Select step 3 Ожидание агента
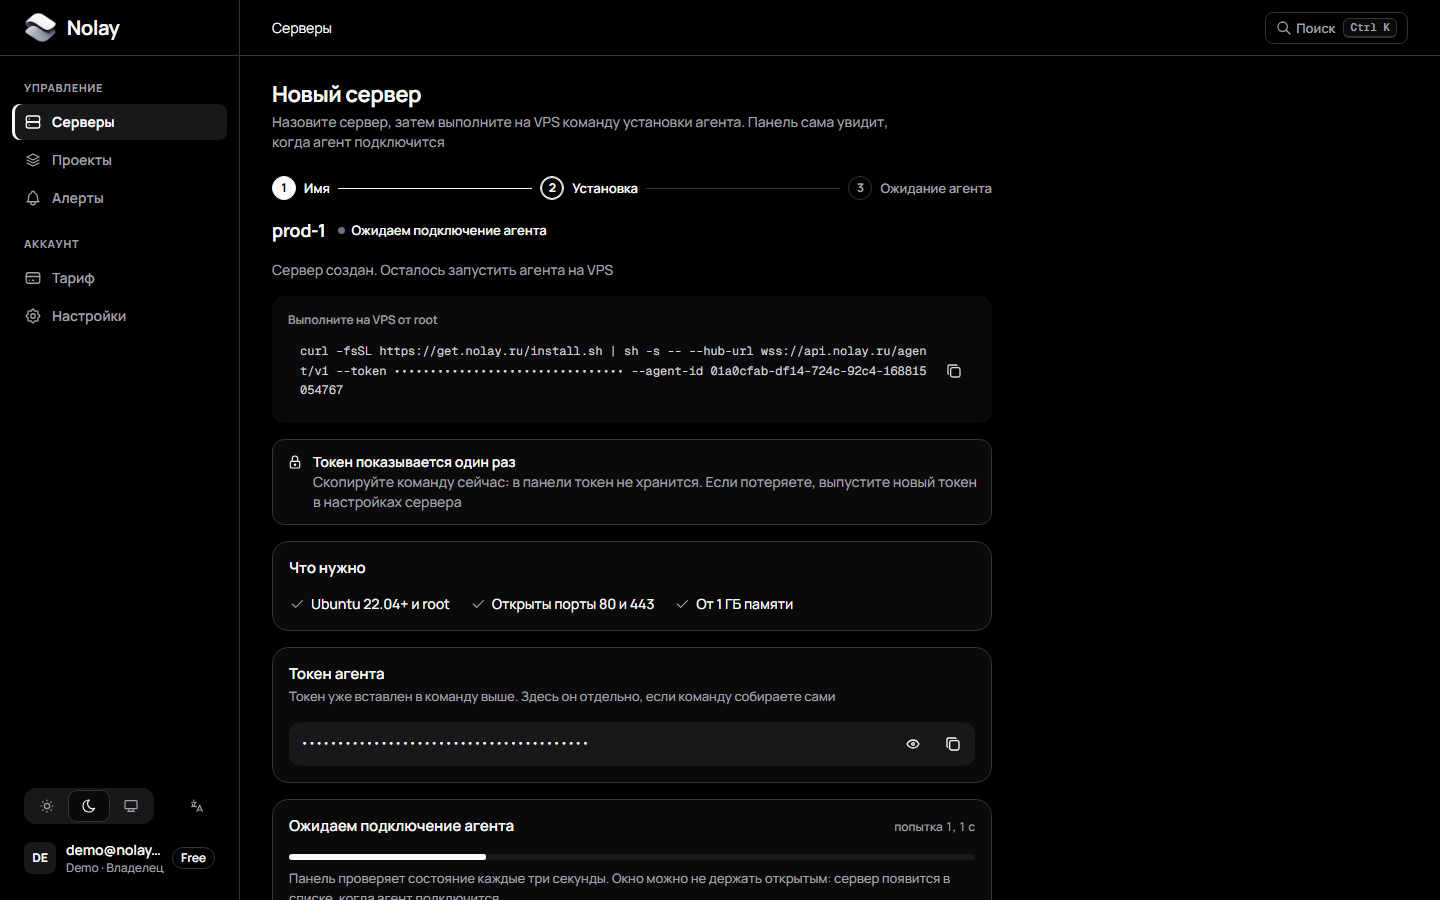Viewport: 1440px width, 900px height. (x=920, y=188)
